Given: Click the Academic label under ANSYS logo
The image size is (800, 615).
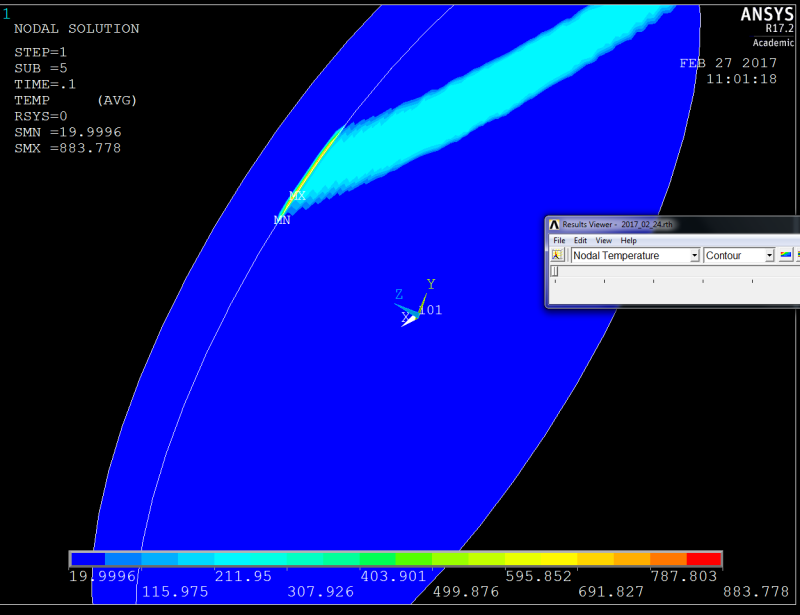Looking at the screenshot, I should click(773, 43).
